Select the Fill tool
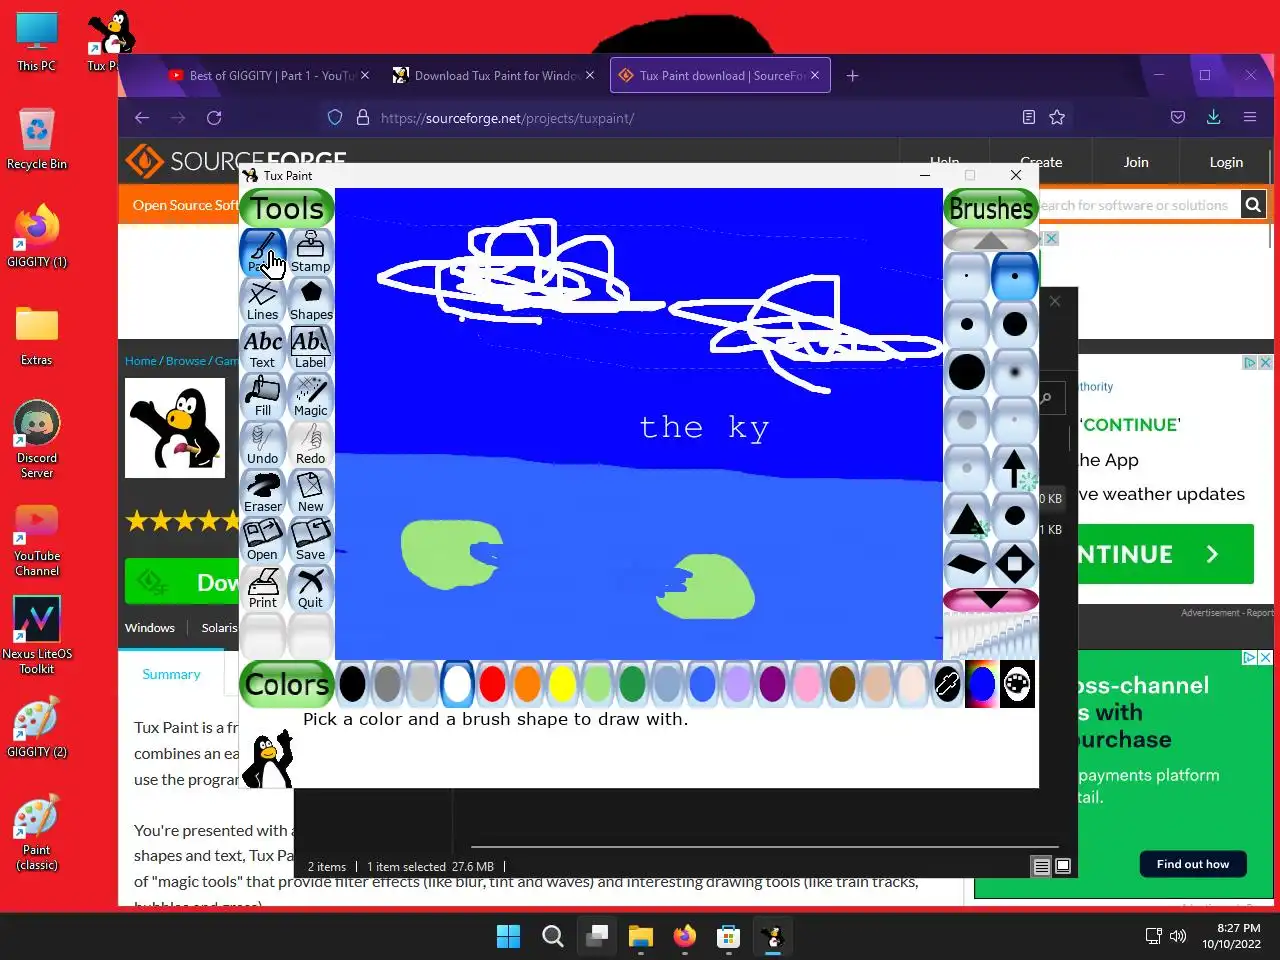 (x=263, y=396)
